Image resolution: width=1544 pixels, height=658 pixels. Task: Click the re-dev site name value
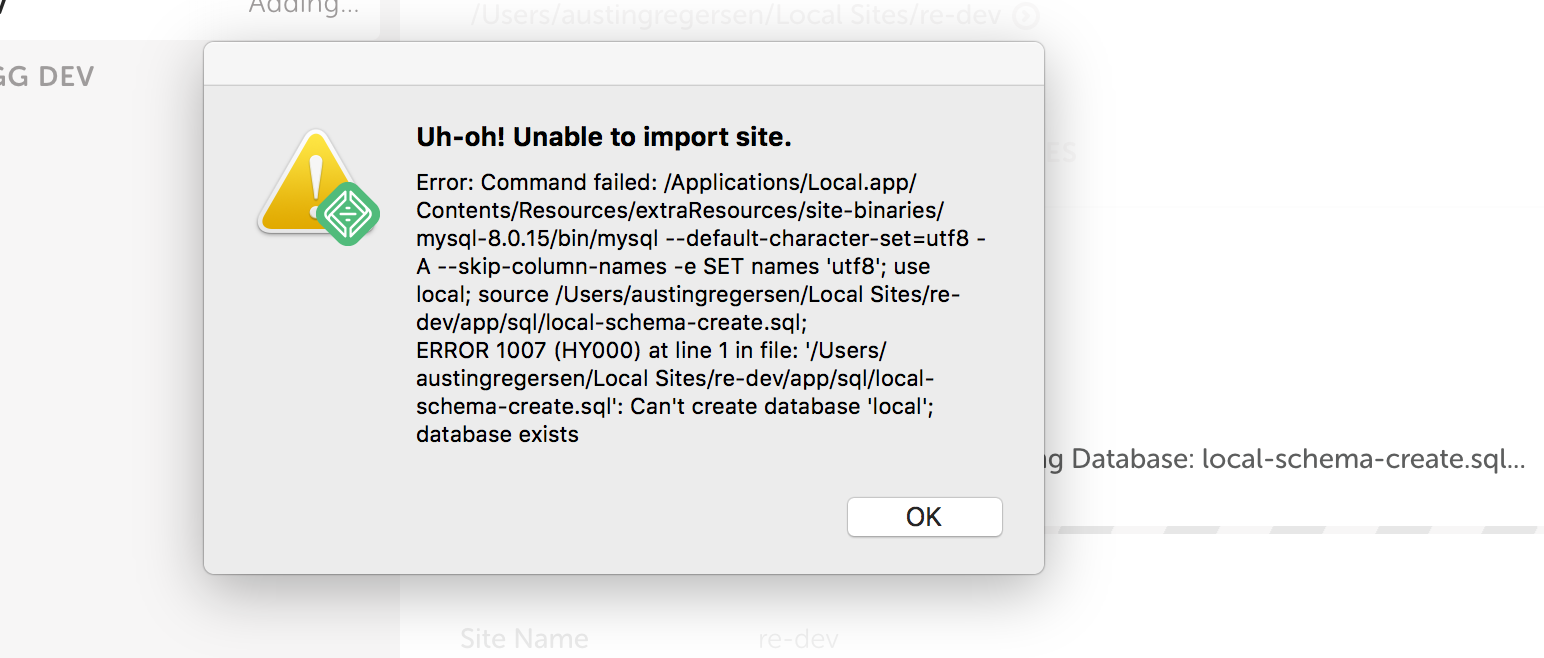click(x=798, y=638)
